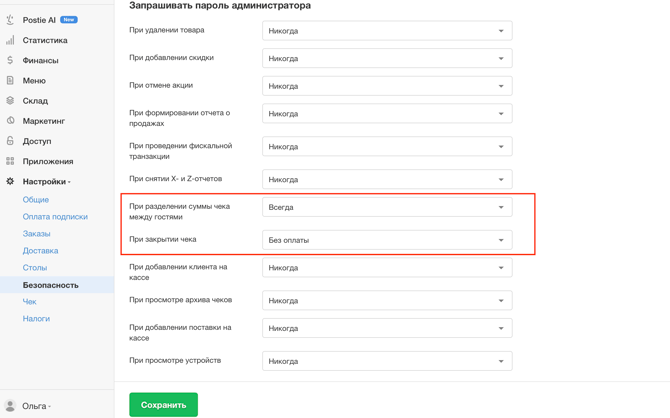This screenshot has width=670, height=418.
Task: Open the При отмене акции dropdown
Action: [x=387, y=86]
